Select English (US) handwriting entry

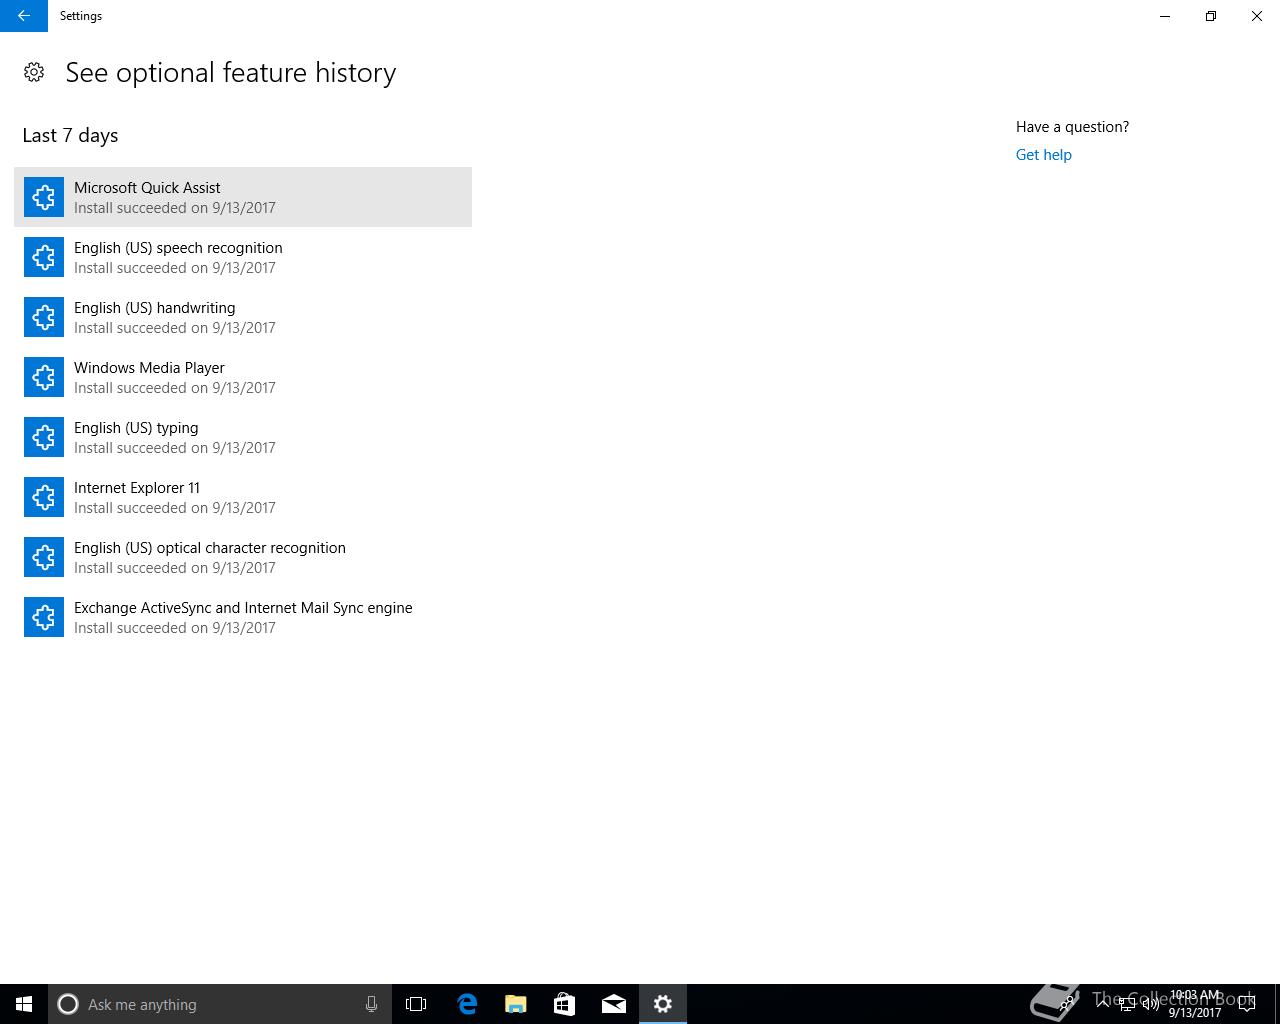243,317
